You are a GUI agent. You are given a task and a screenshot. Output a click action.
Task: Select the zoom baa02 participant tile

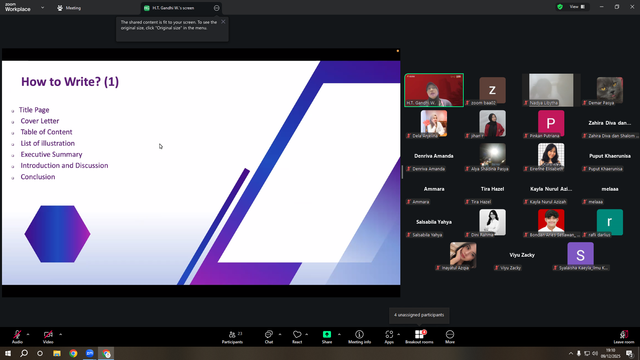coord(492,90)
